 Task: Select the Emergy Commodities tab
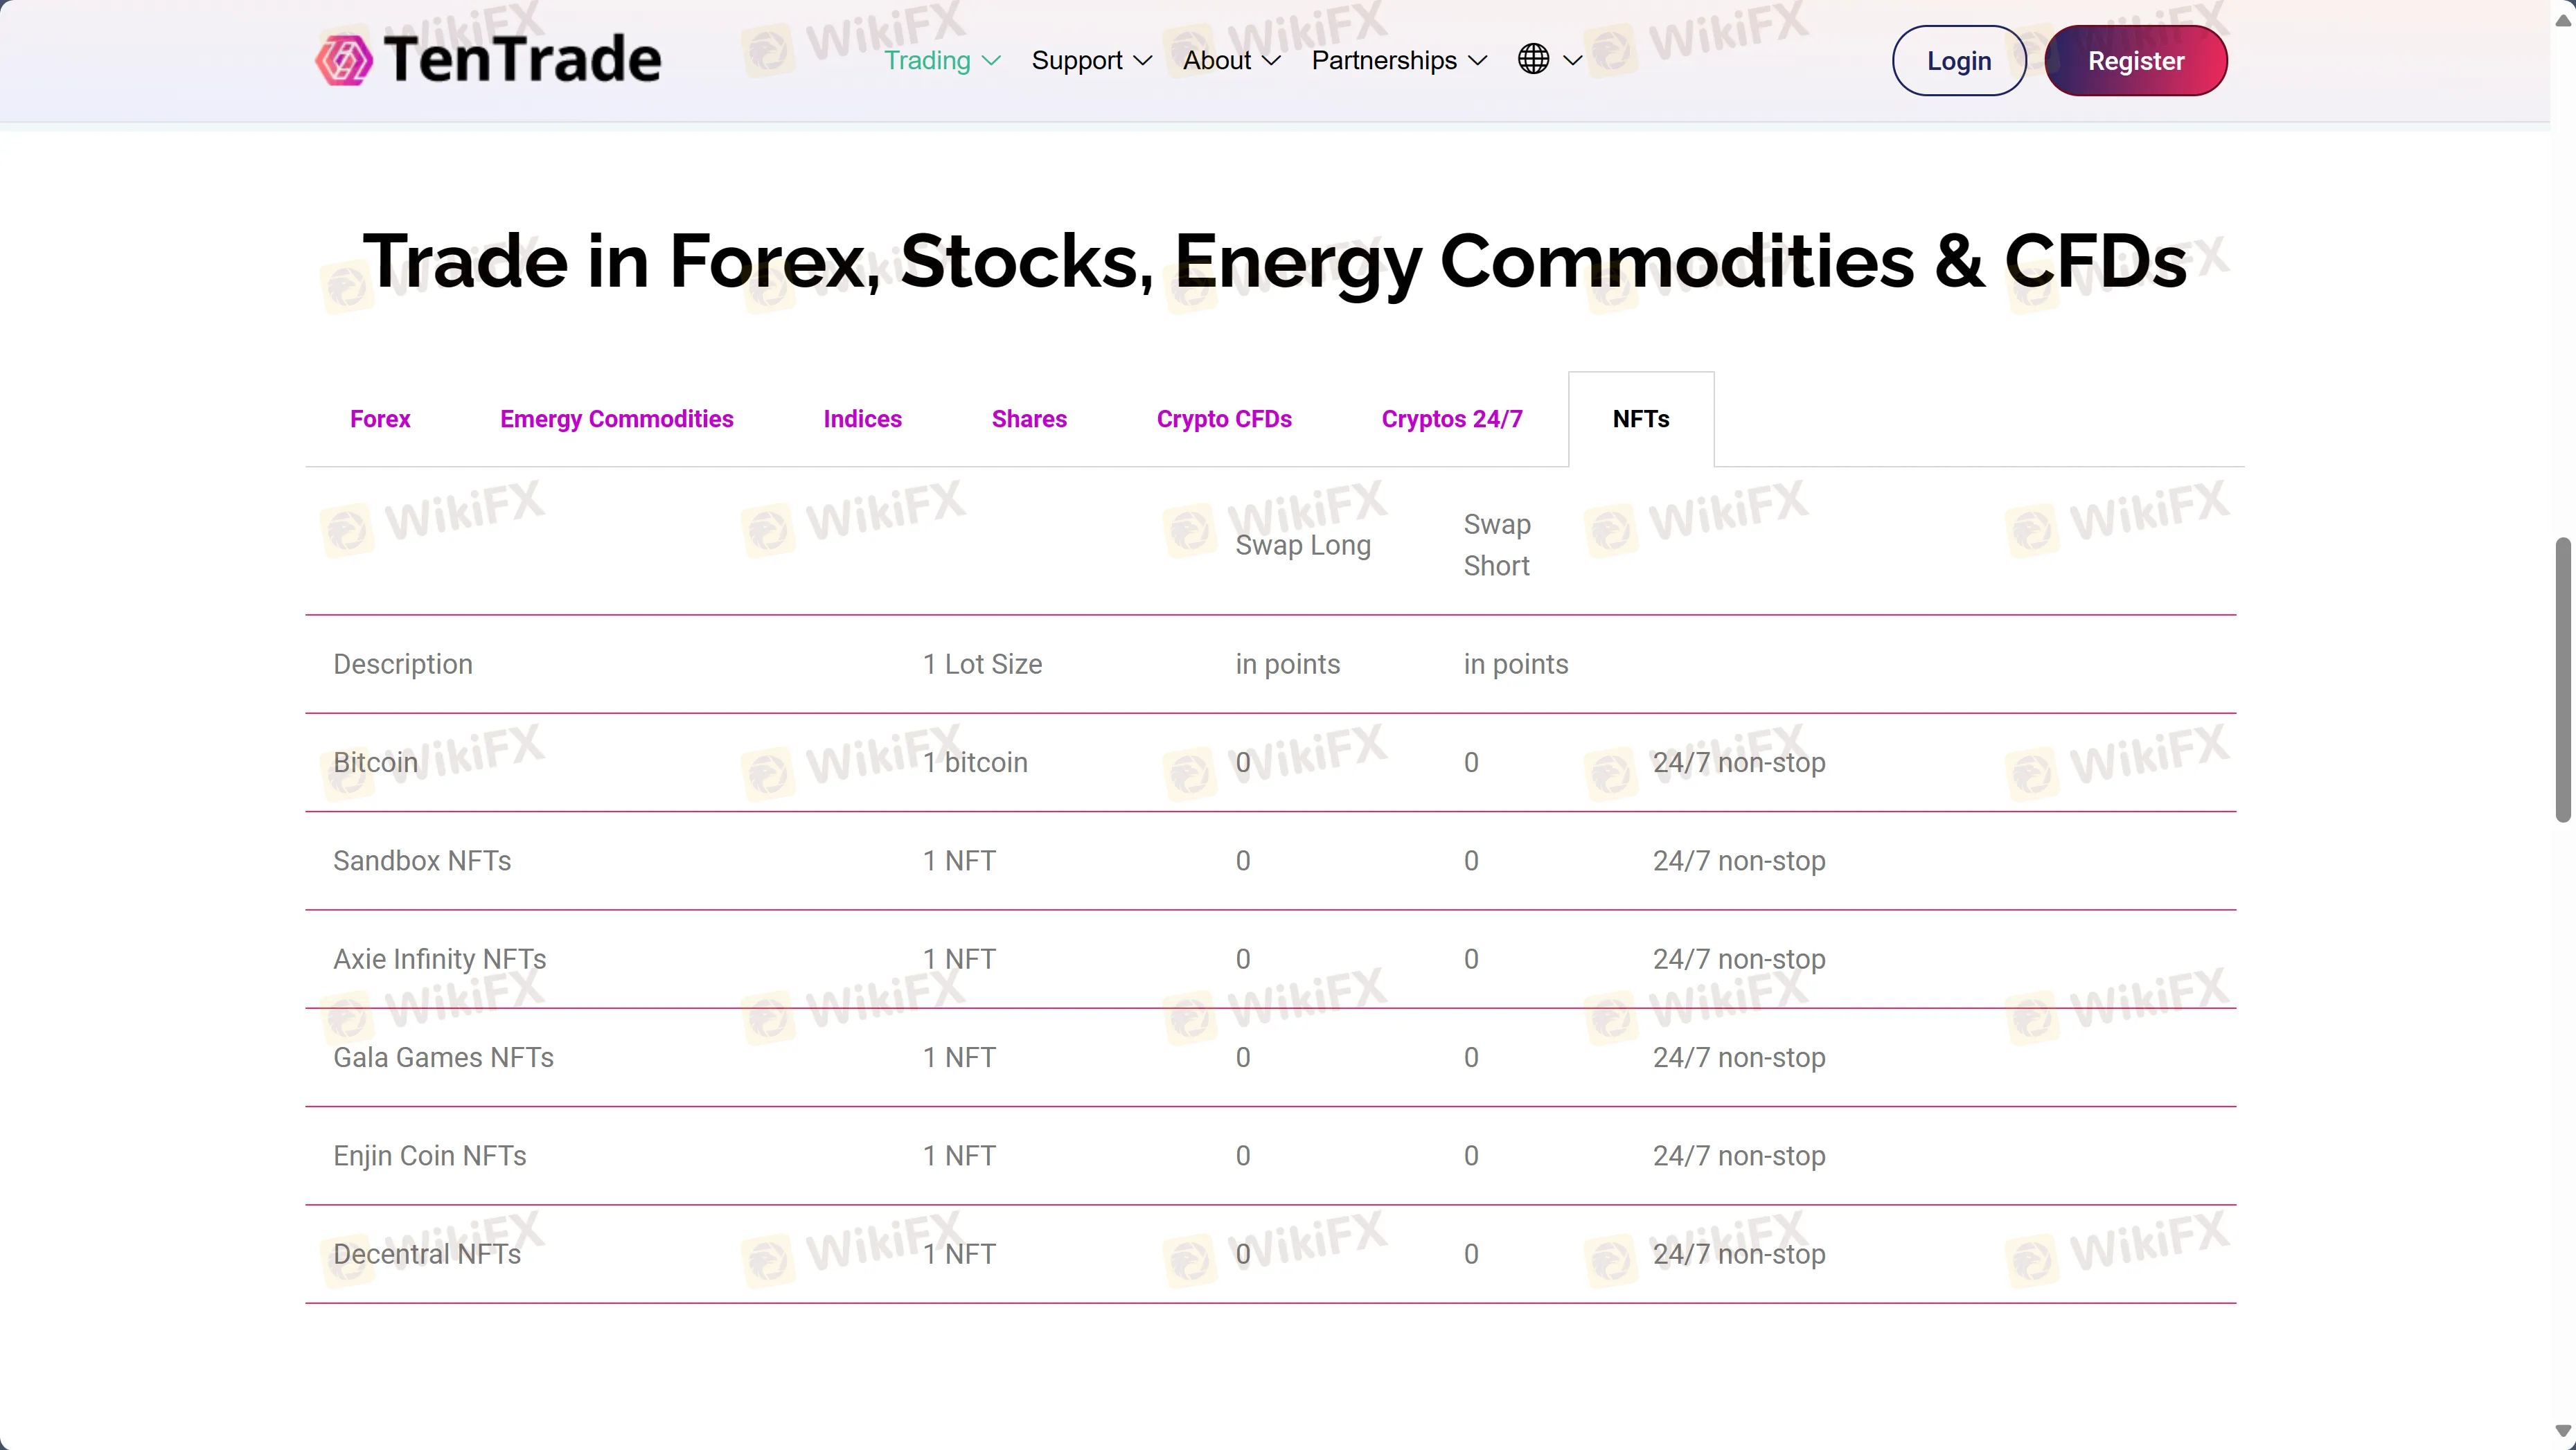pos(617,419)
